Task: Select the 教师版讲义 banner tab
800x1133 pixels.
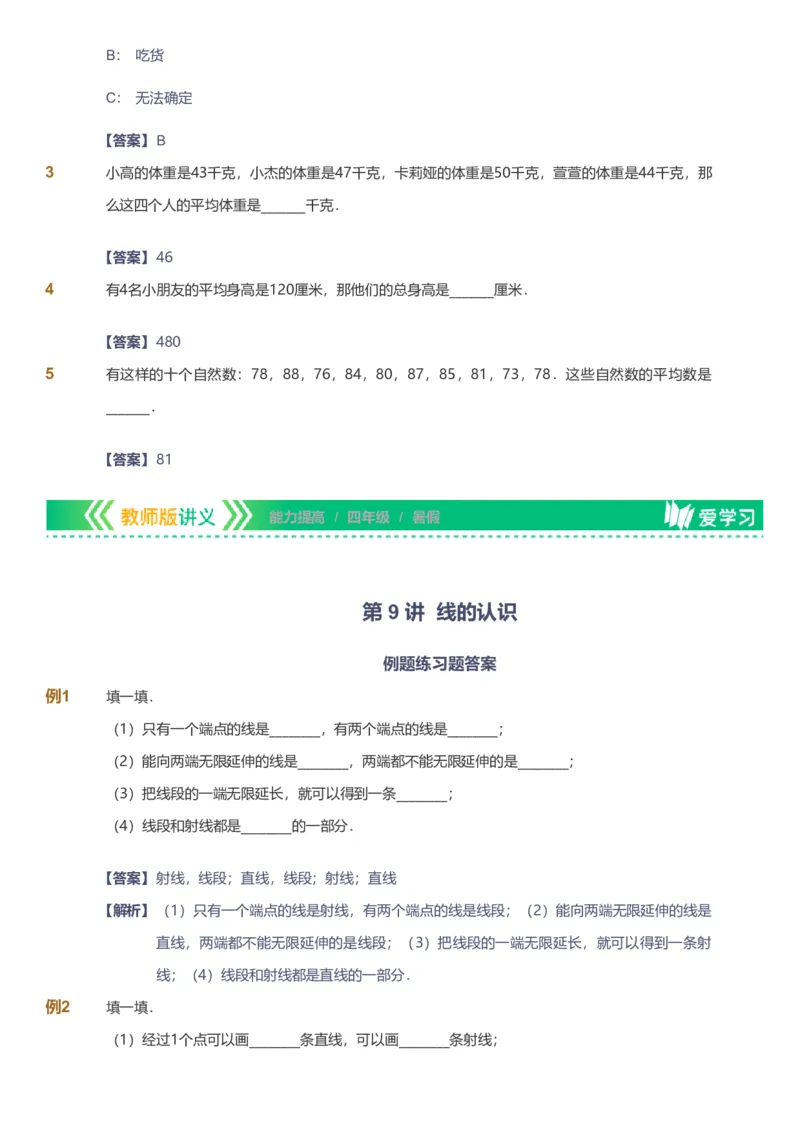Action: coord(168,517)
